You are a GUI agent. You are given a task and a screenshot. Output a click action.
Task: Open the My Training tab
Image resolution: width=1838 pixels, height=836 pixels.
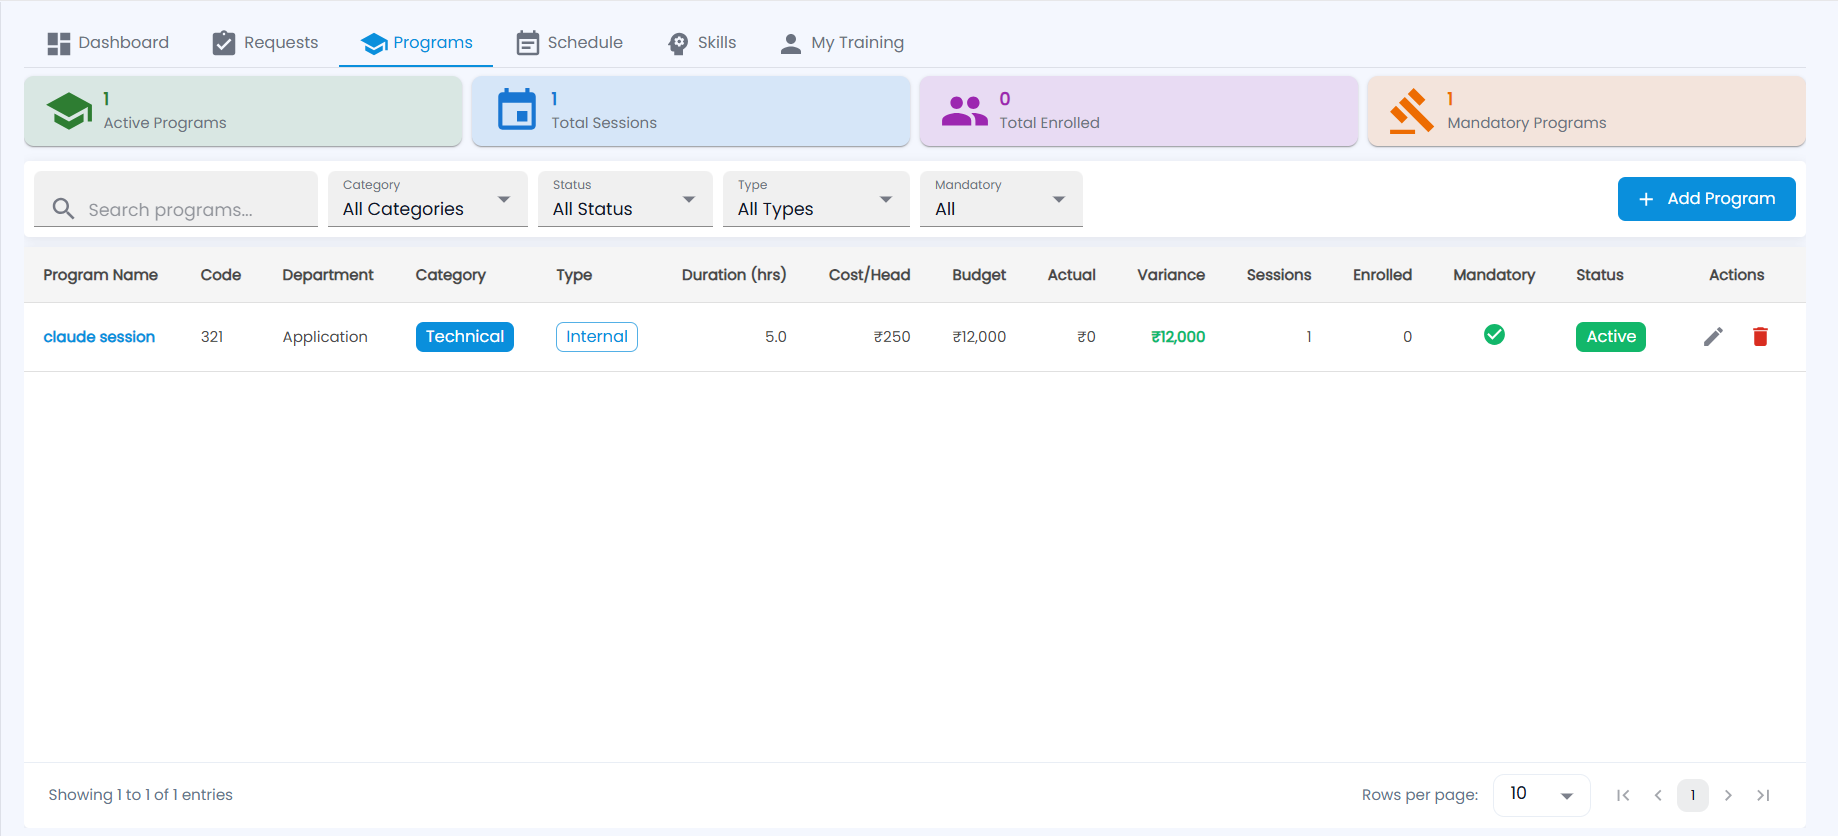coord(841,43)
